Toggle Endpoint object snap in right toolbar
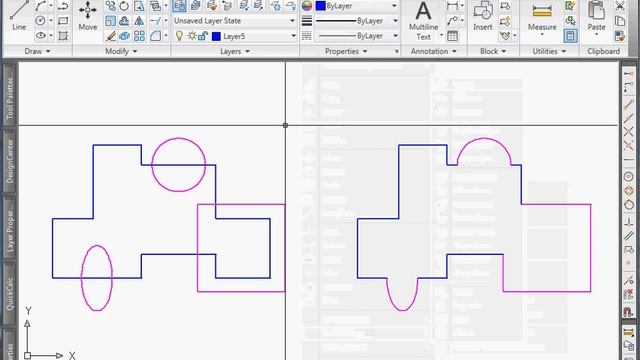Image resolution: width=640 pixels, height=360 pixels. tap(629, 105)
